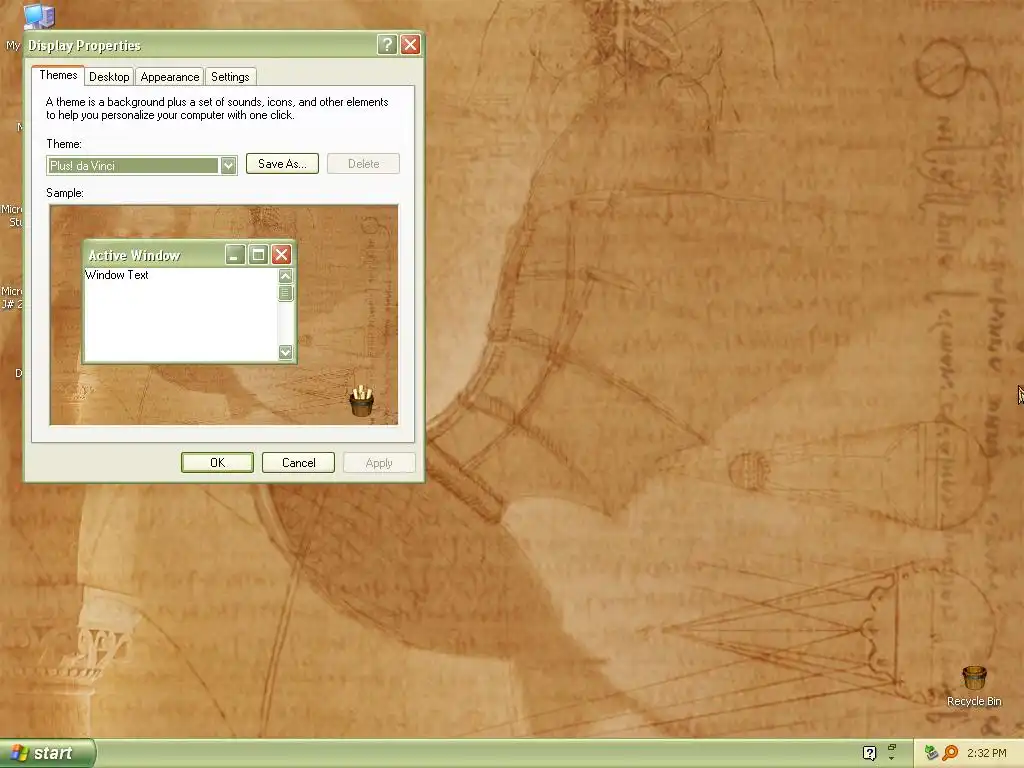Click the language bar help balloon icon
Viewport: 1024px width, 768px height.
[x=869, y=753]
